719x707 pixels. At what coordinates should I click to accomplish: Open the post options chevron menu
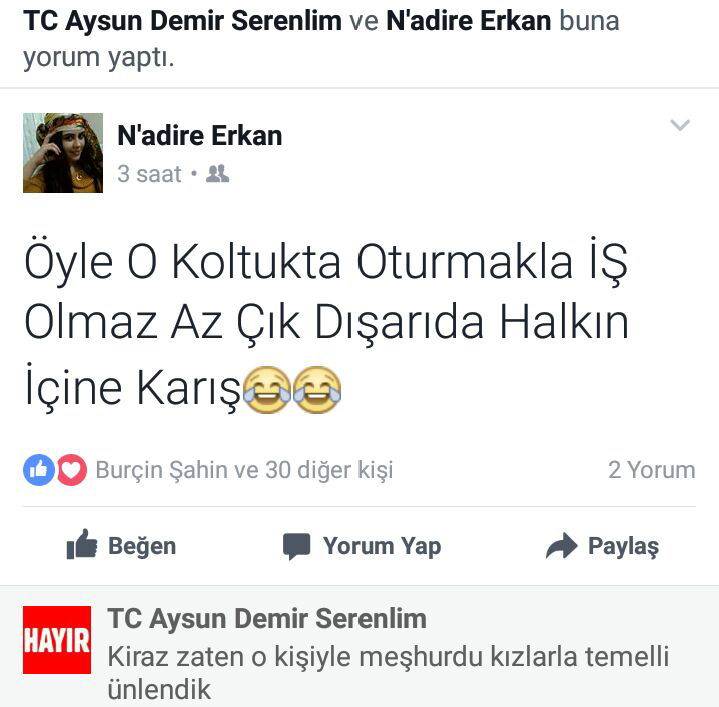click(680, 125)
